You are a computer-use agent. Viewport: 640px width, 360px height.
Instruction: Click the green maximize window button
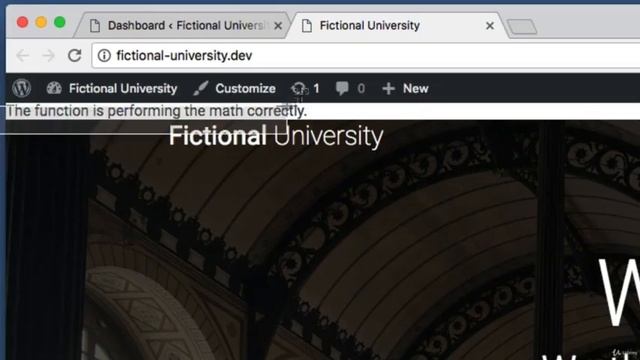coord(60,22)
